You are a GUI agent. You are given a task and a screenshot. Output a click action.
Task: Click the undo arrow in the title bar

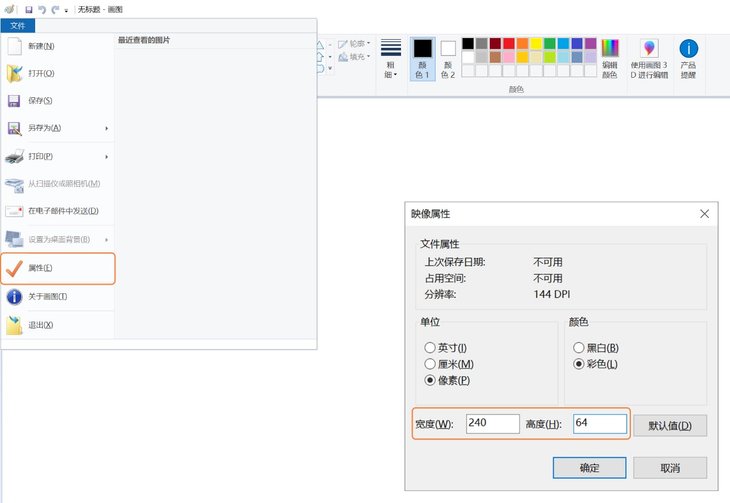coord(42,8)
